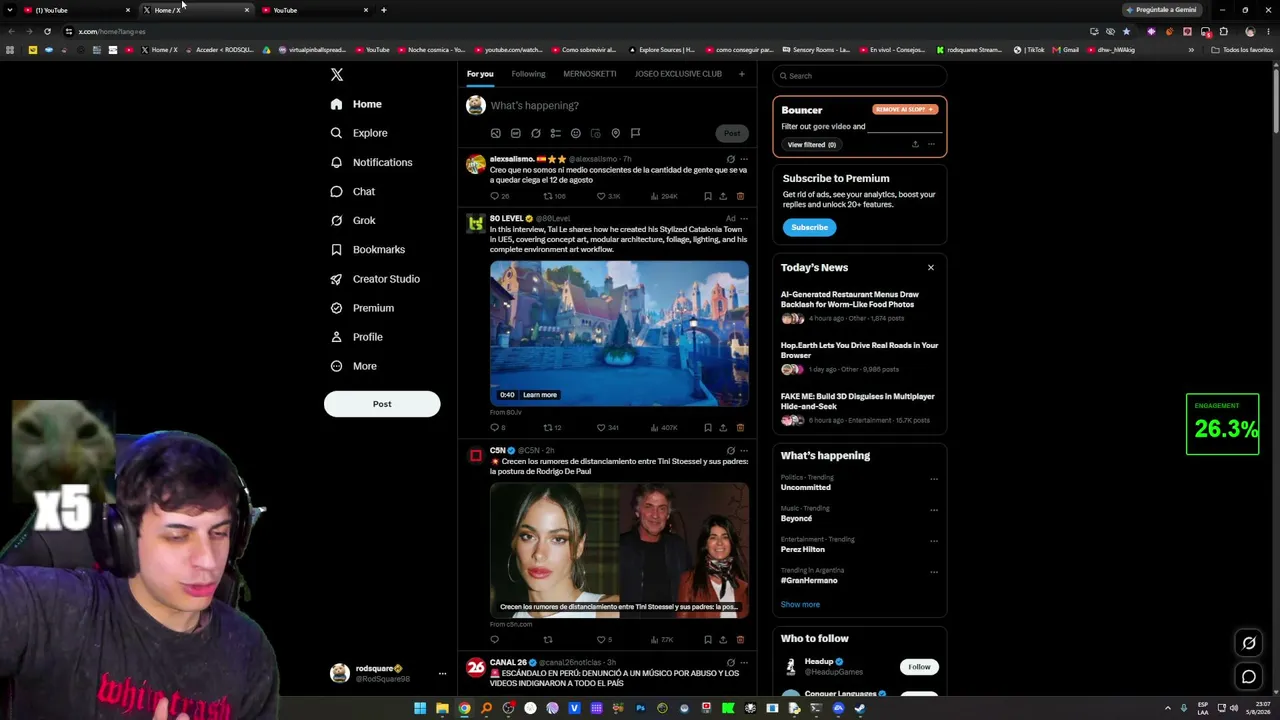Add a GIF in the composer
The width and height of the screenshot is (1280, 720).
[x=515, y=133]
